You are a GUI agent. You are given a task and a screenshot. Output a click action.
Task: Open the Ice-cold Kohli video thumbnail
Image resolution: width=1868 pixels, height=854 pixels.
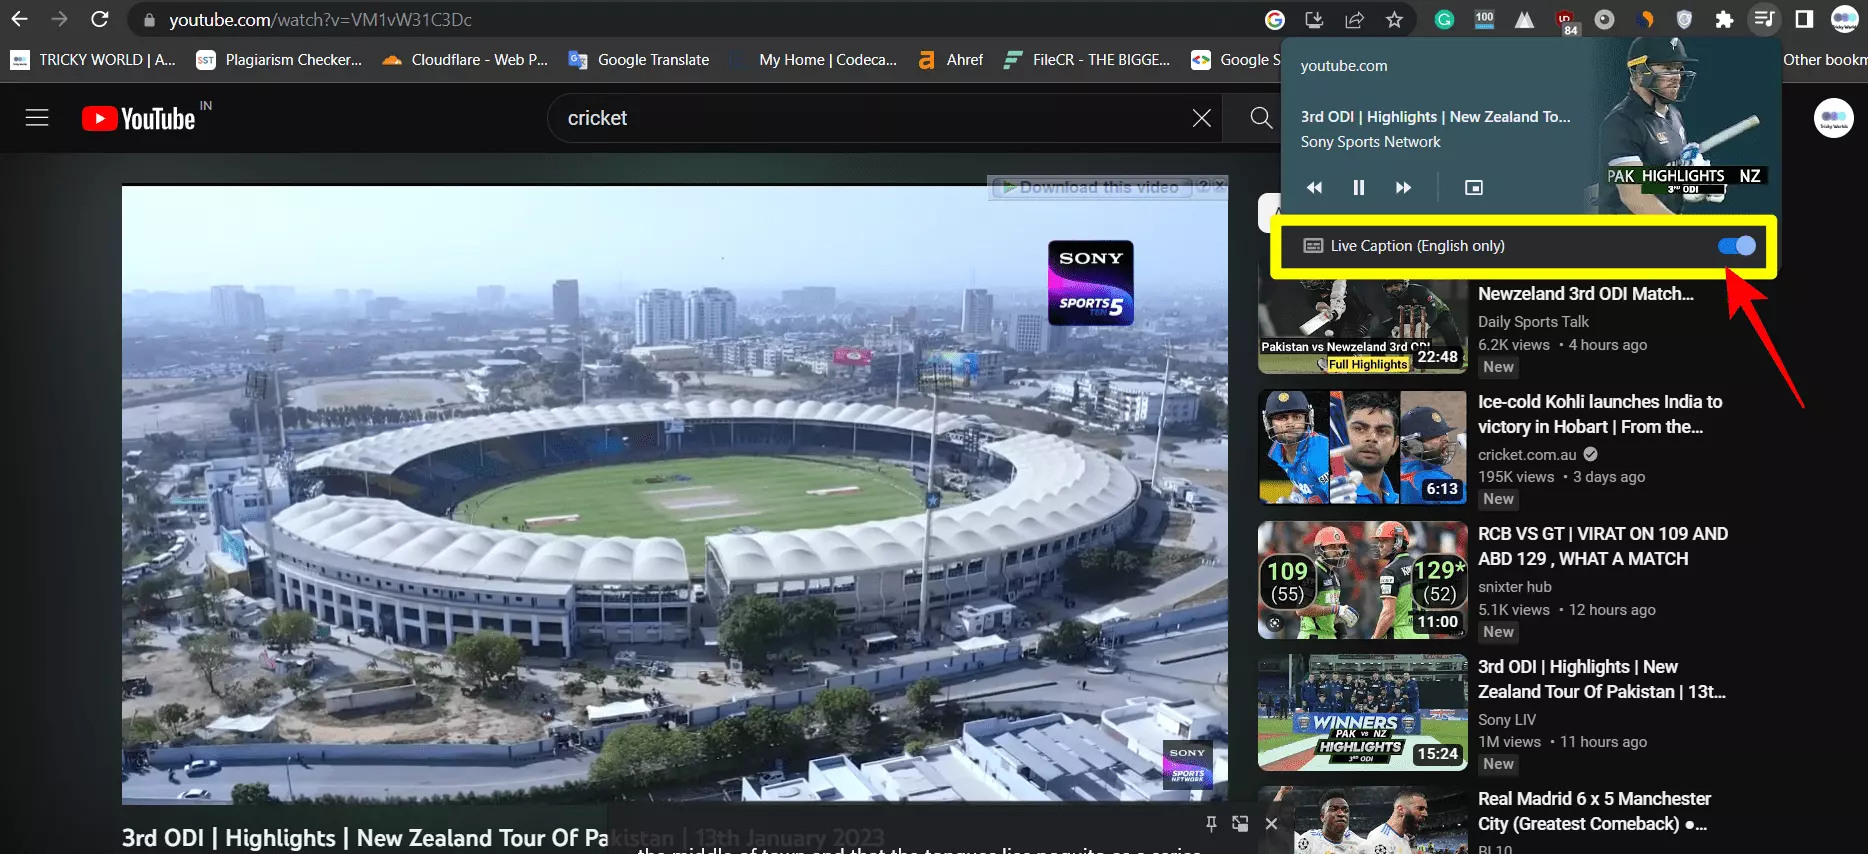click(1362, 447)
